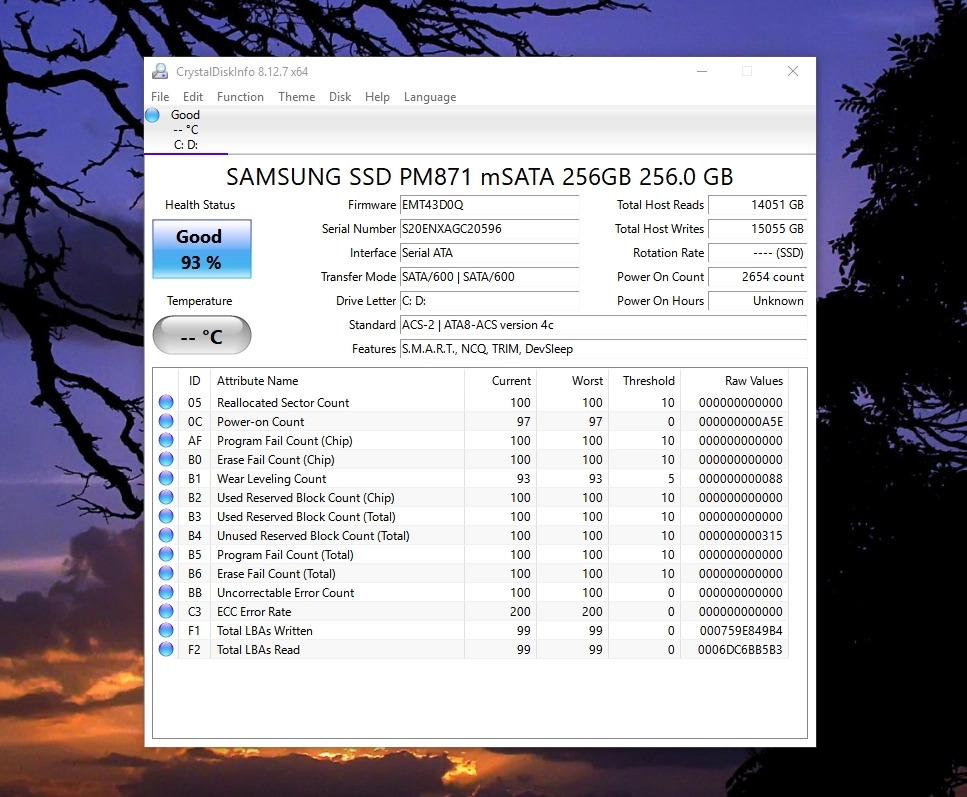
Task: Click the Power On Count value 2654 count
Action: pyautogui.click(x=757, y=277)
